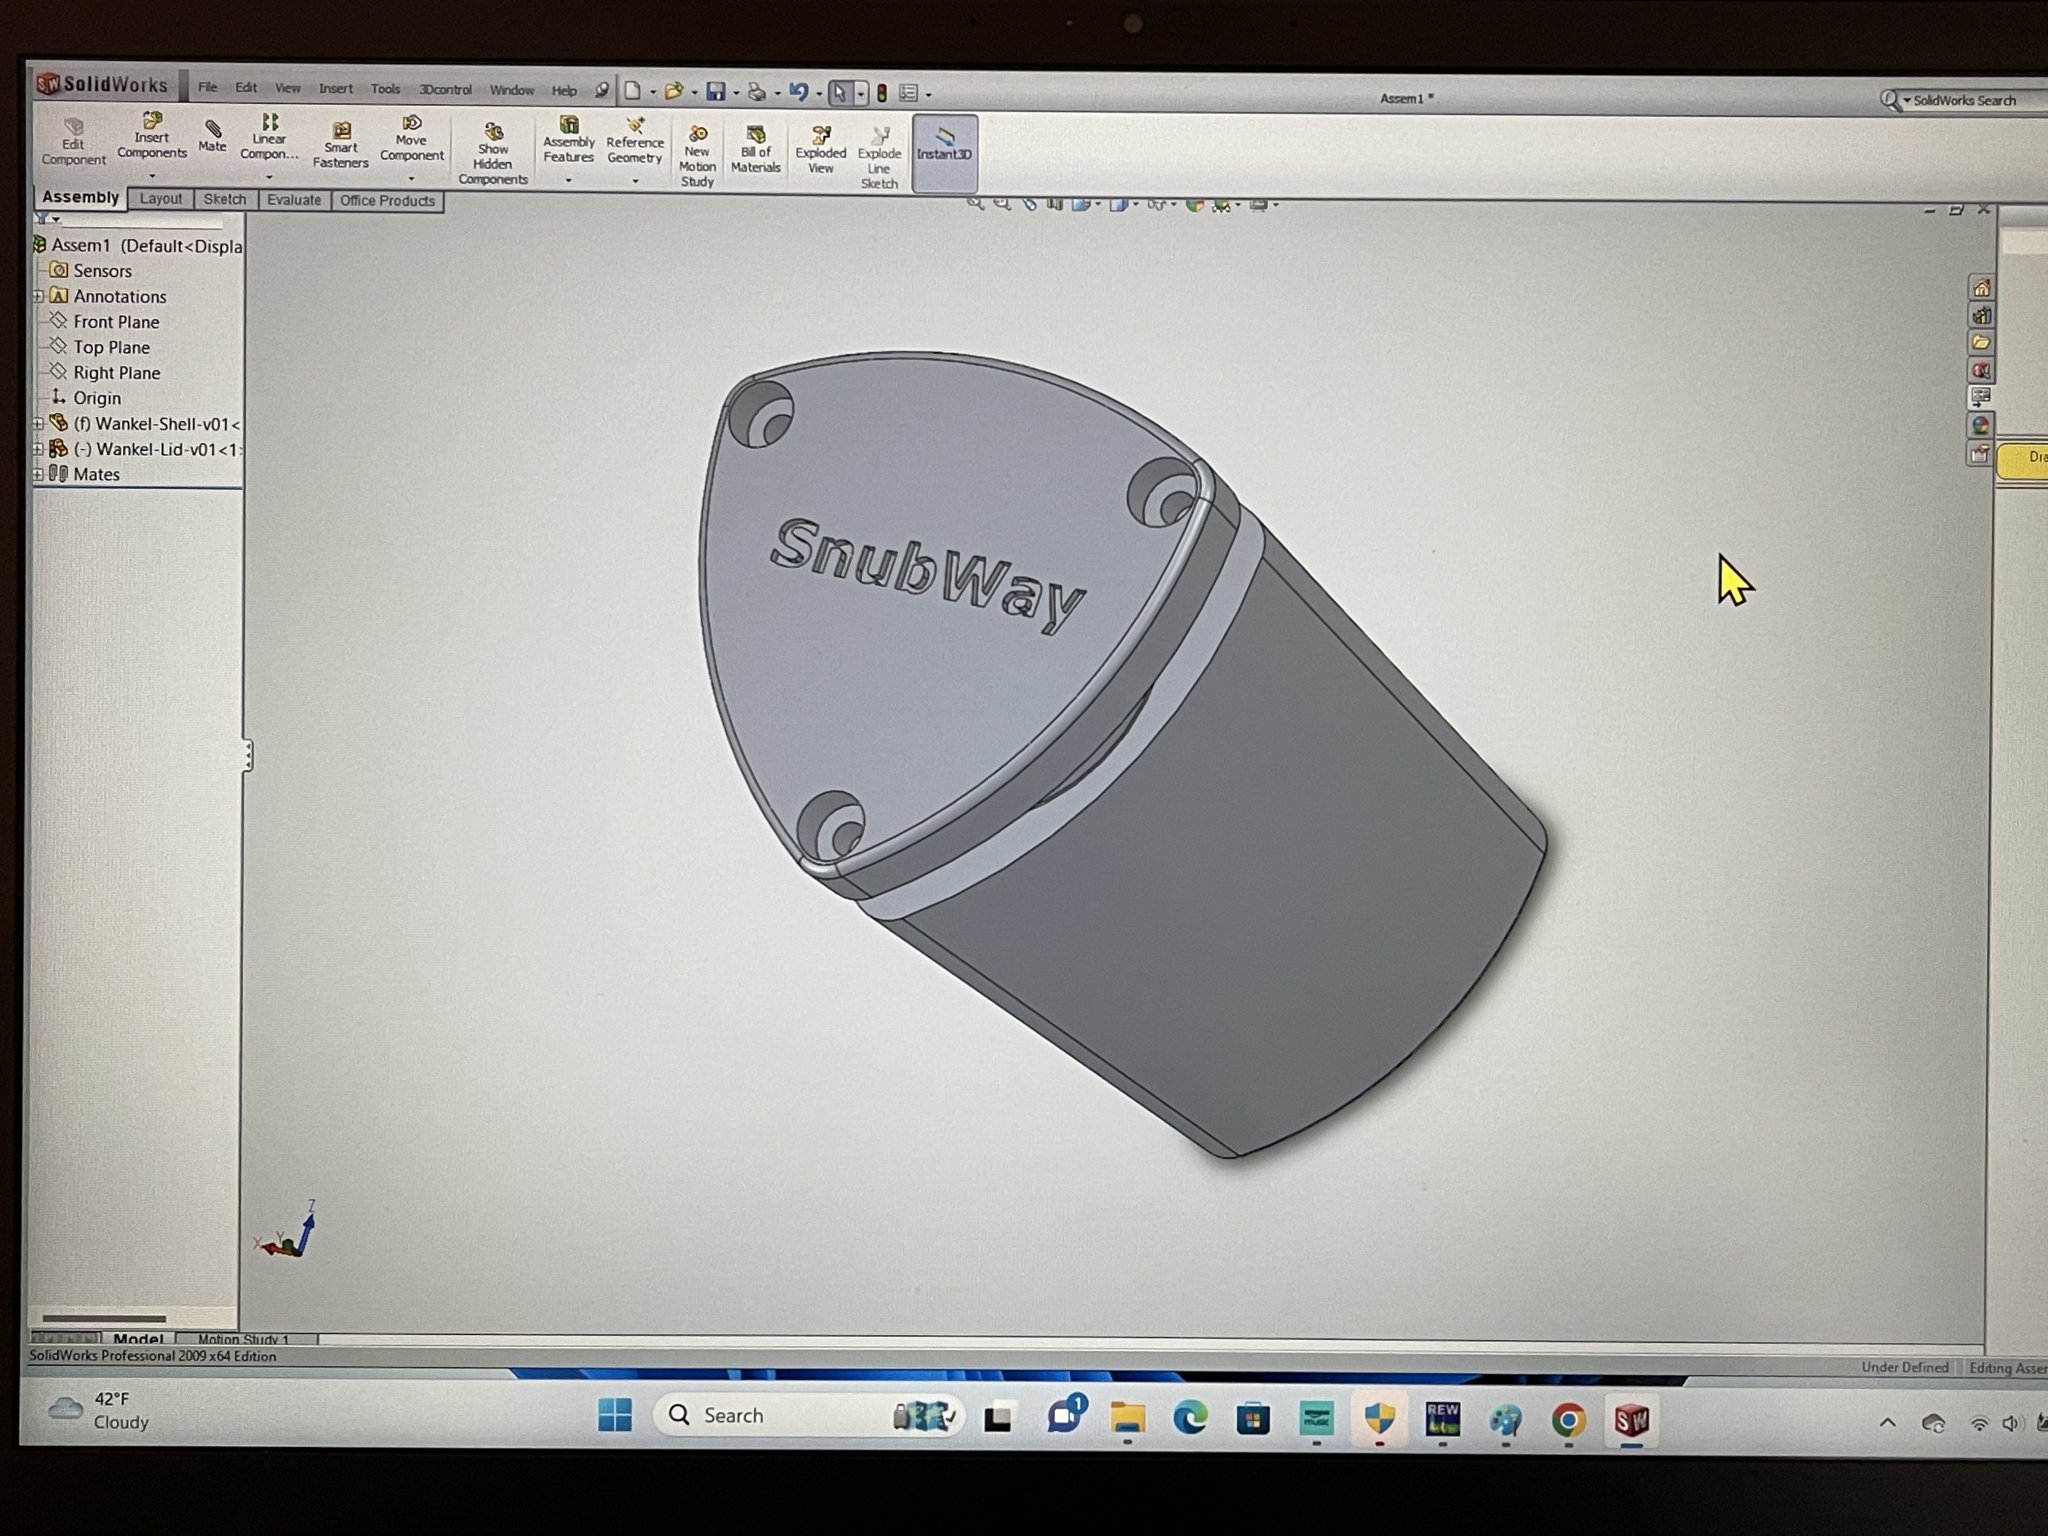Viewport: 2048px width, 1536px height.
Task: Open the Tools menu
Action: coord(385,89)
